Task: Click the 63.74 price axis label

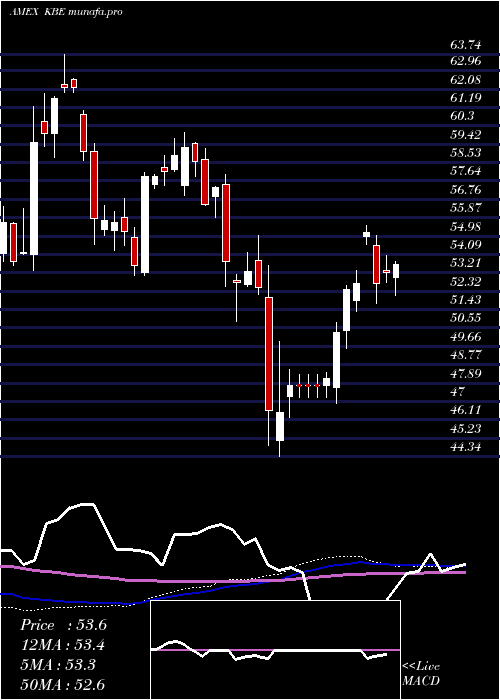Action: 466,45
